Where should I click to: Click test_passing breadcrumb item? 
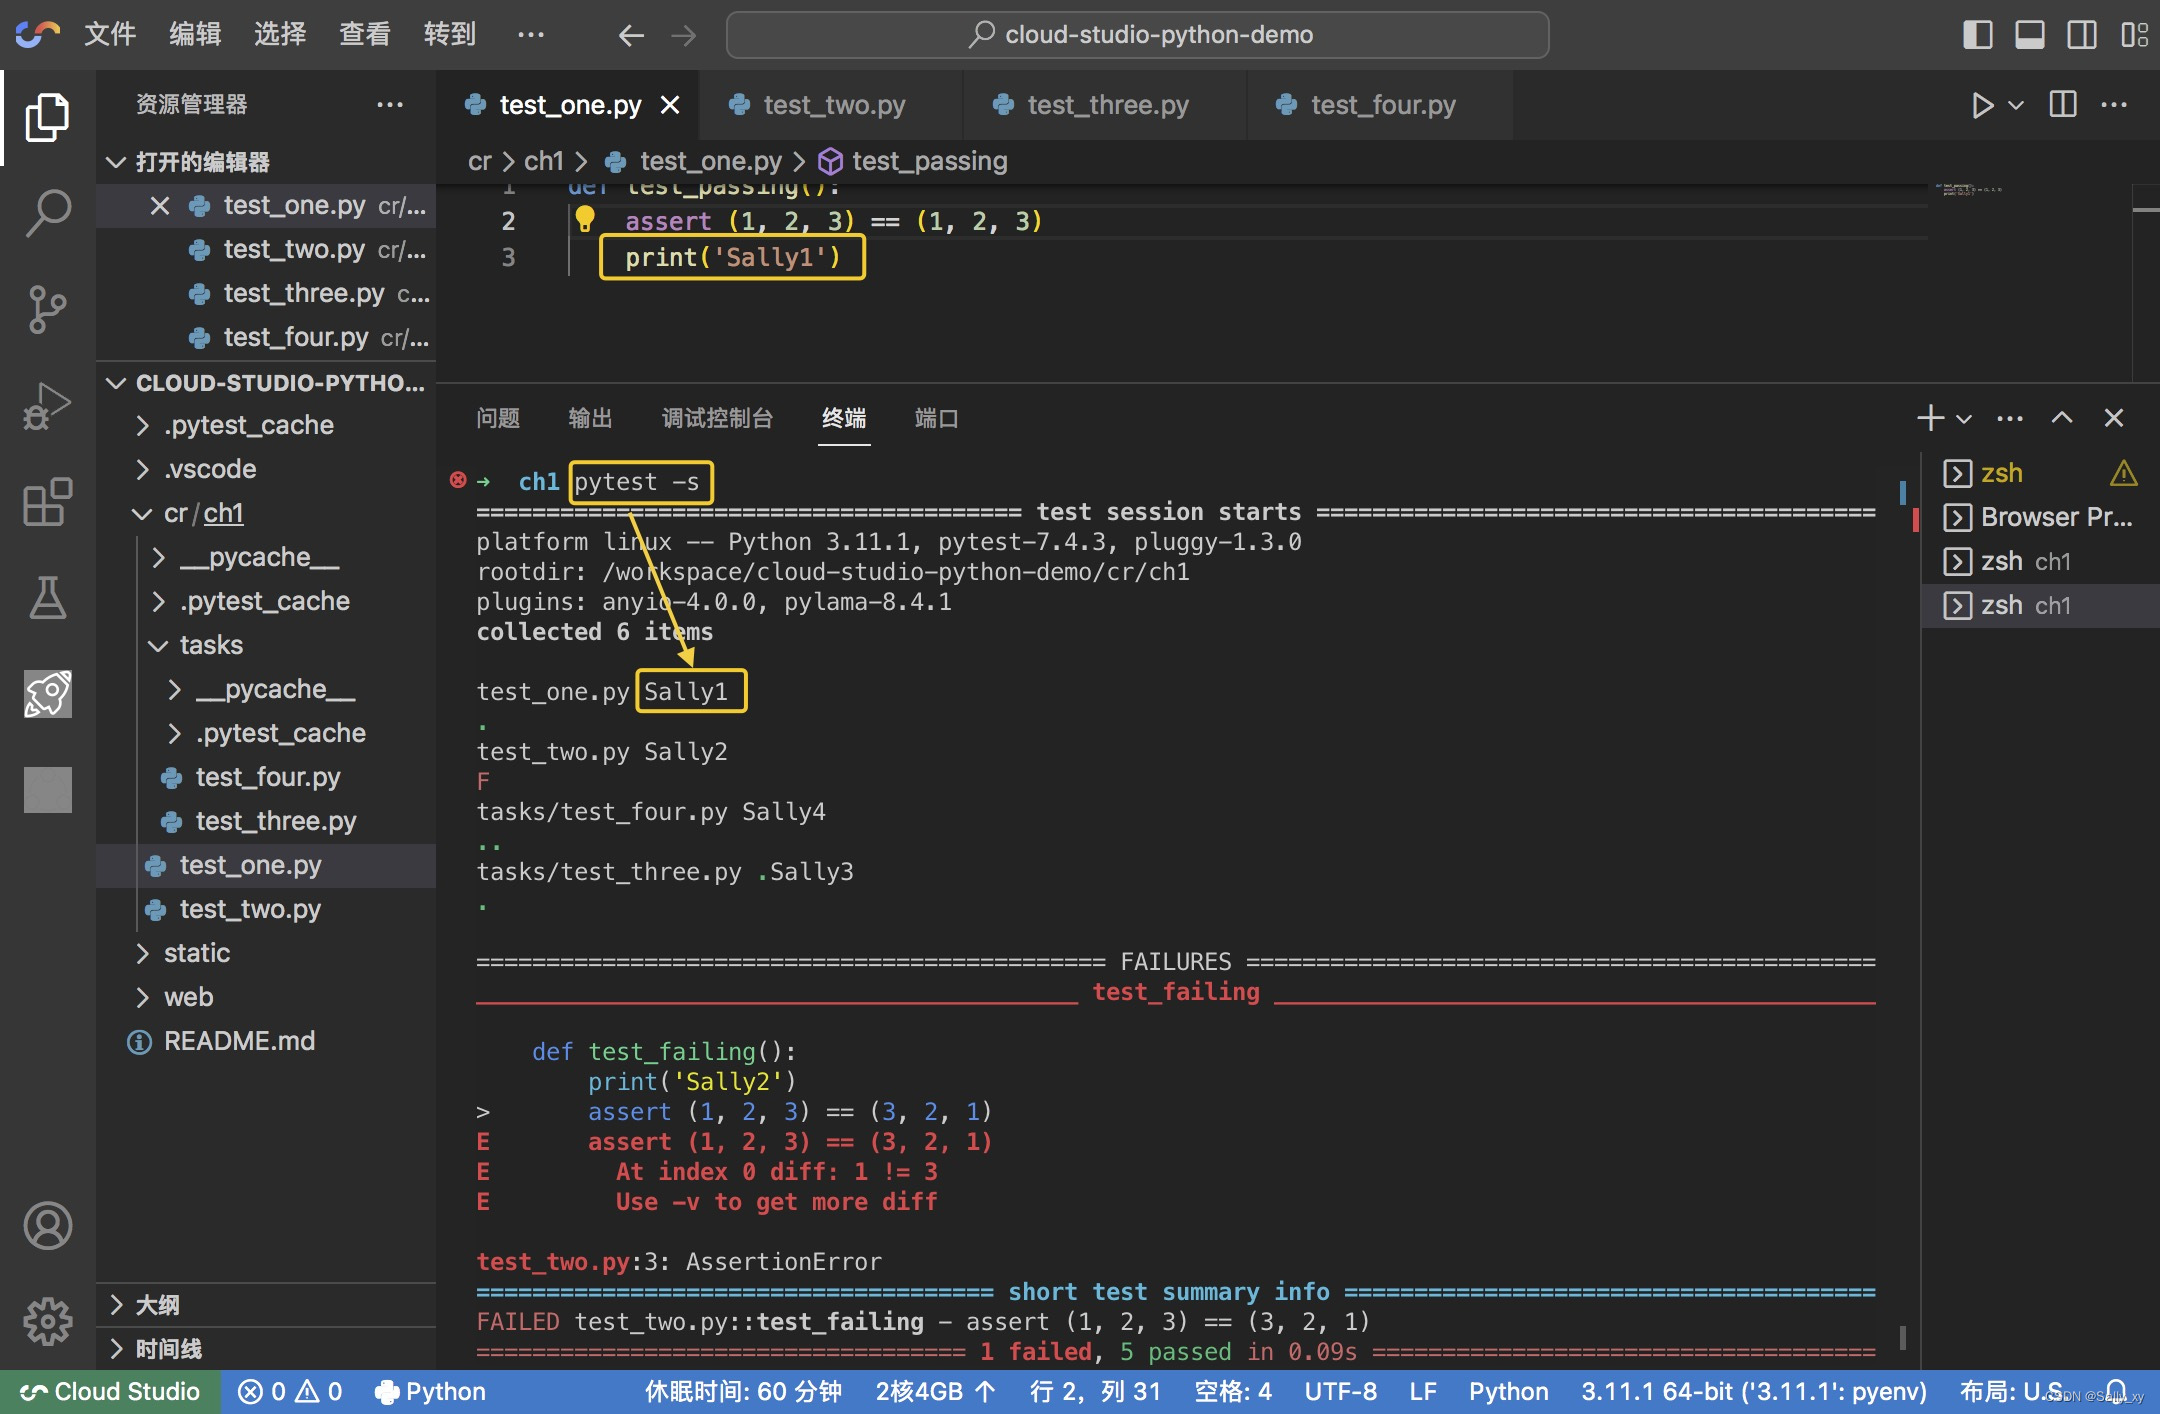913,161
